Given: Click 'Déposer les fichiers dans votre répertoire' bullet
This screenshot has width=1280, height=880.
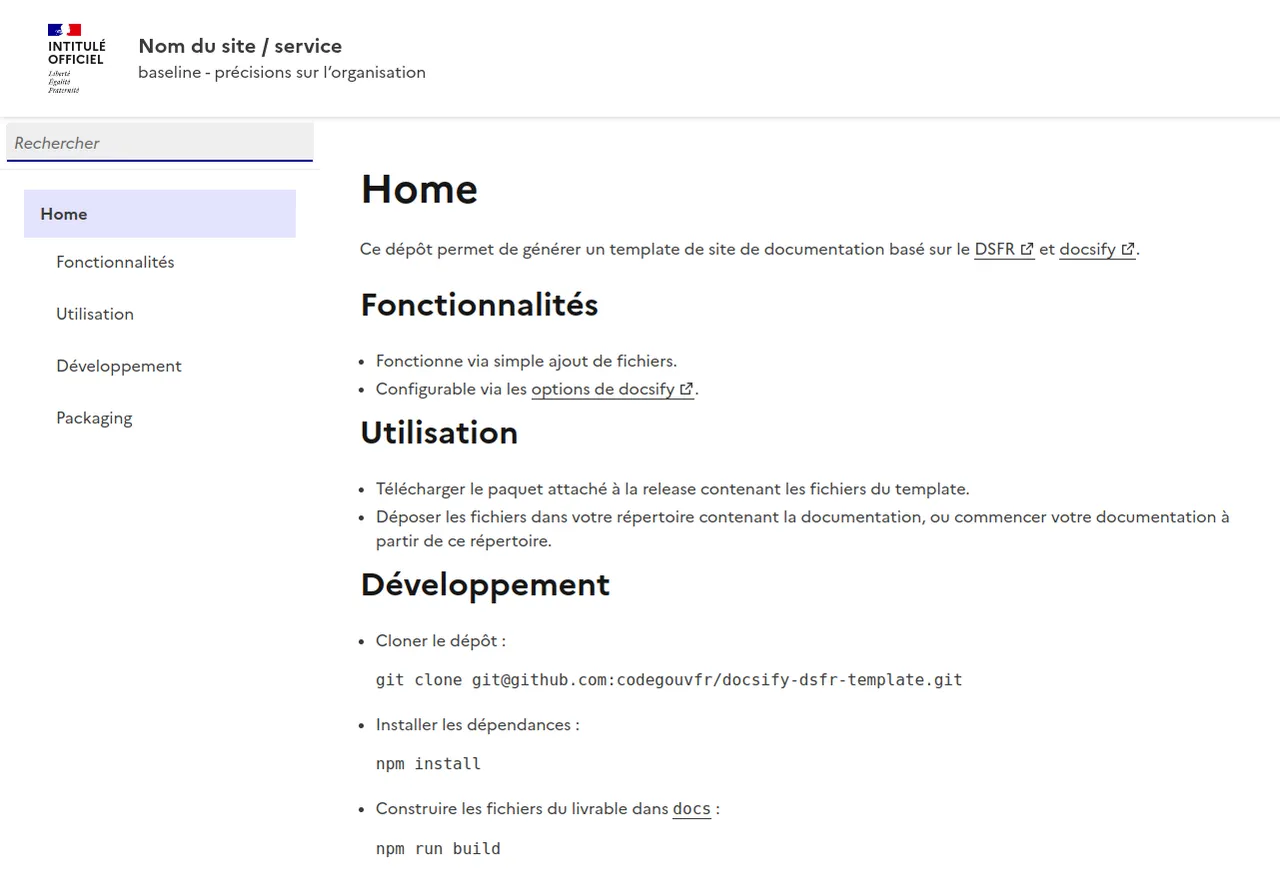Looking at the screenshot, I should [x=803, y=529].
